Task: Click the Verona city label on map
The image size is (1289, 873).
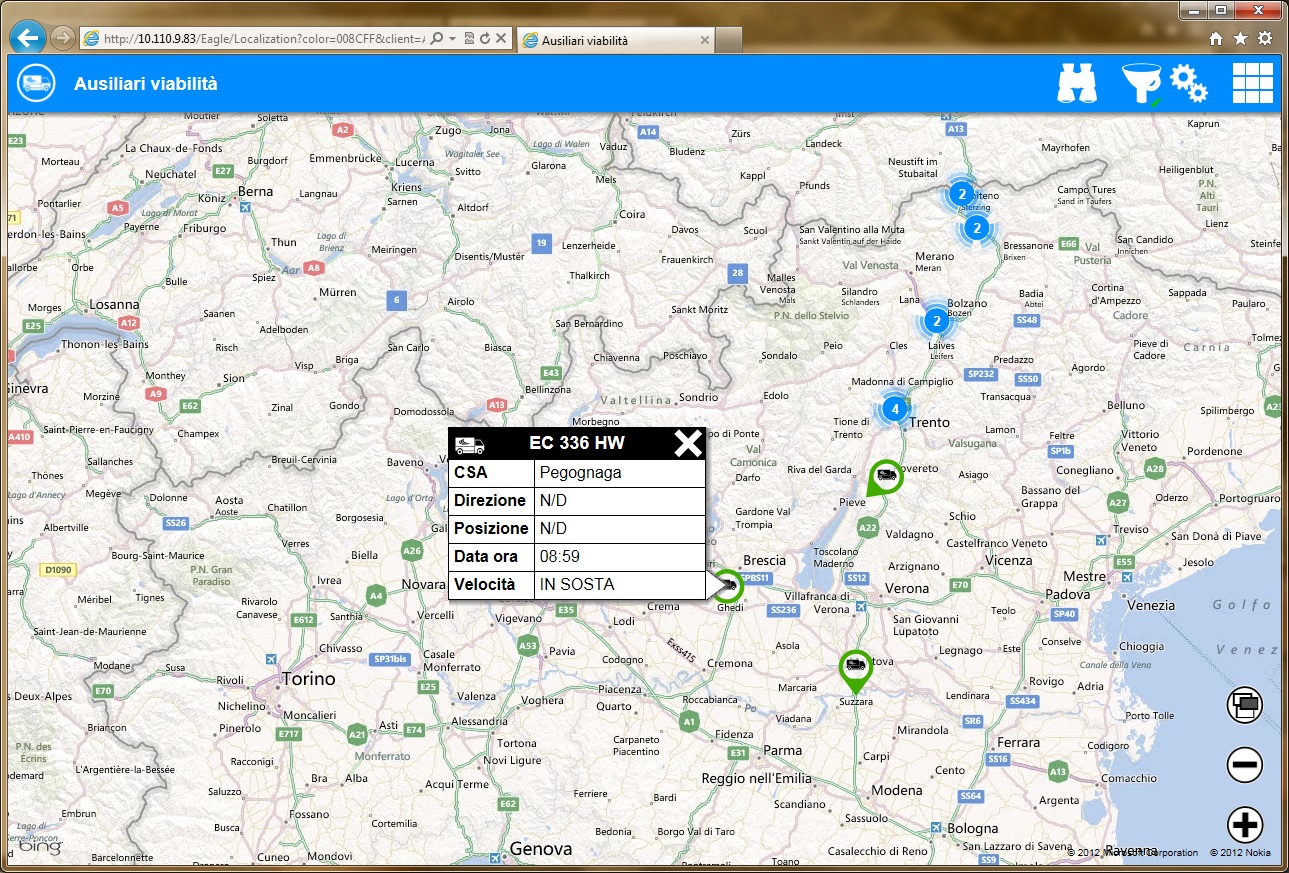Action: click(908, 588)
